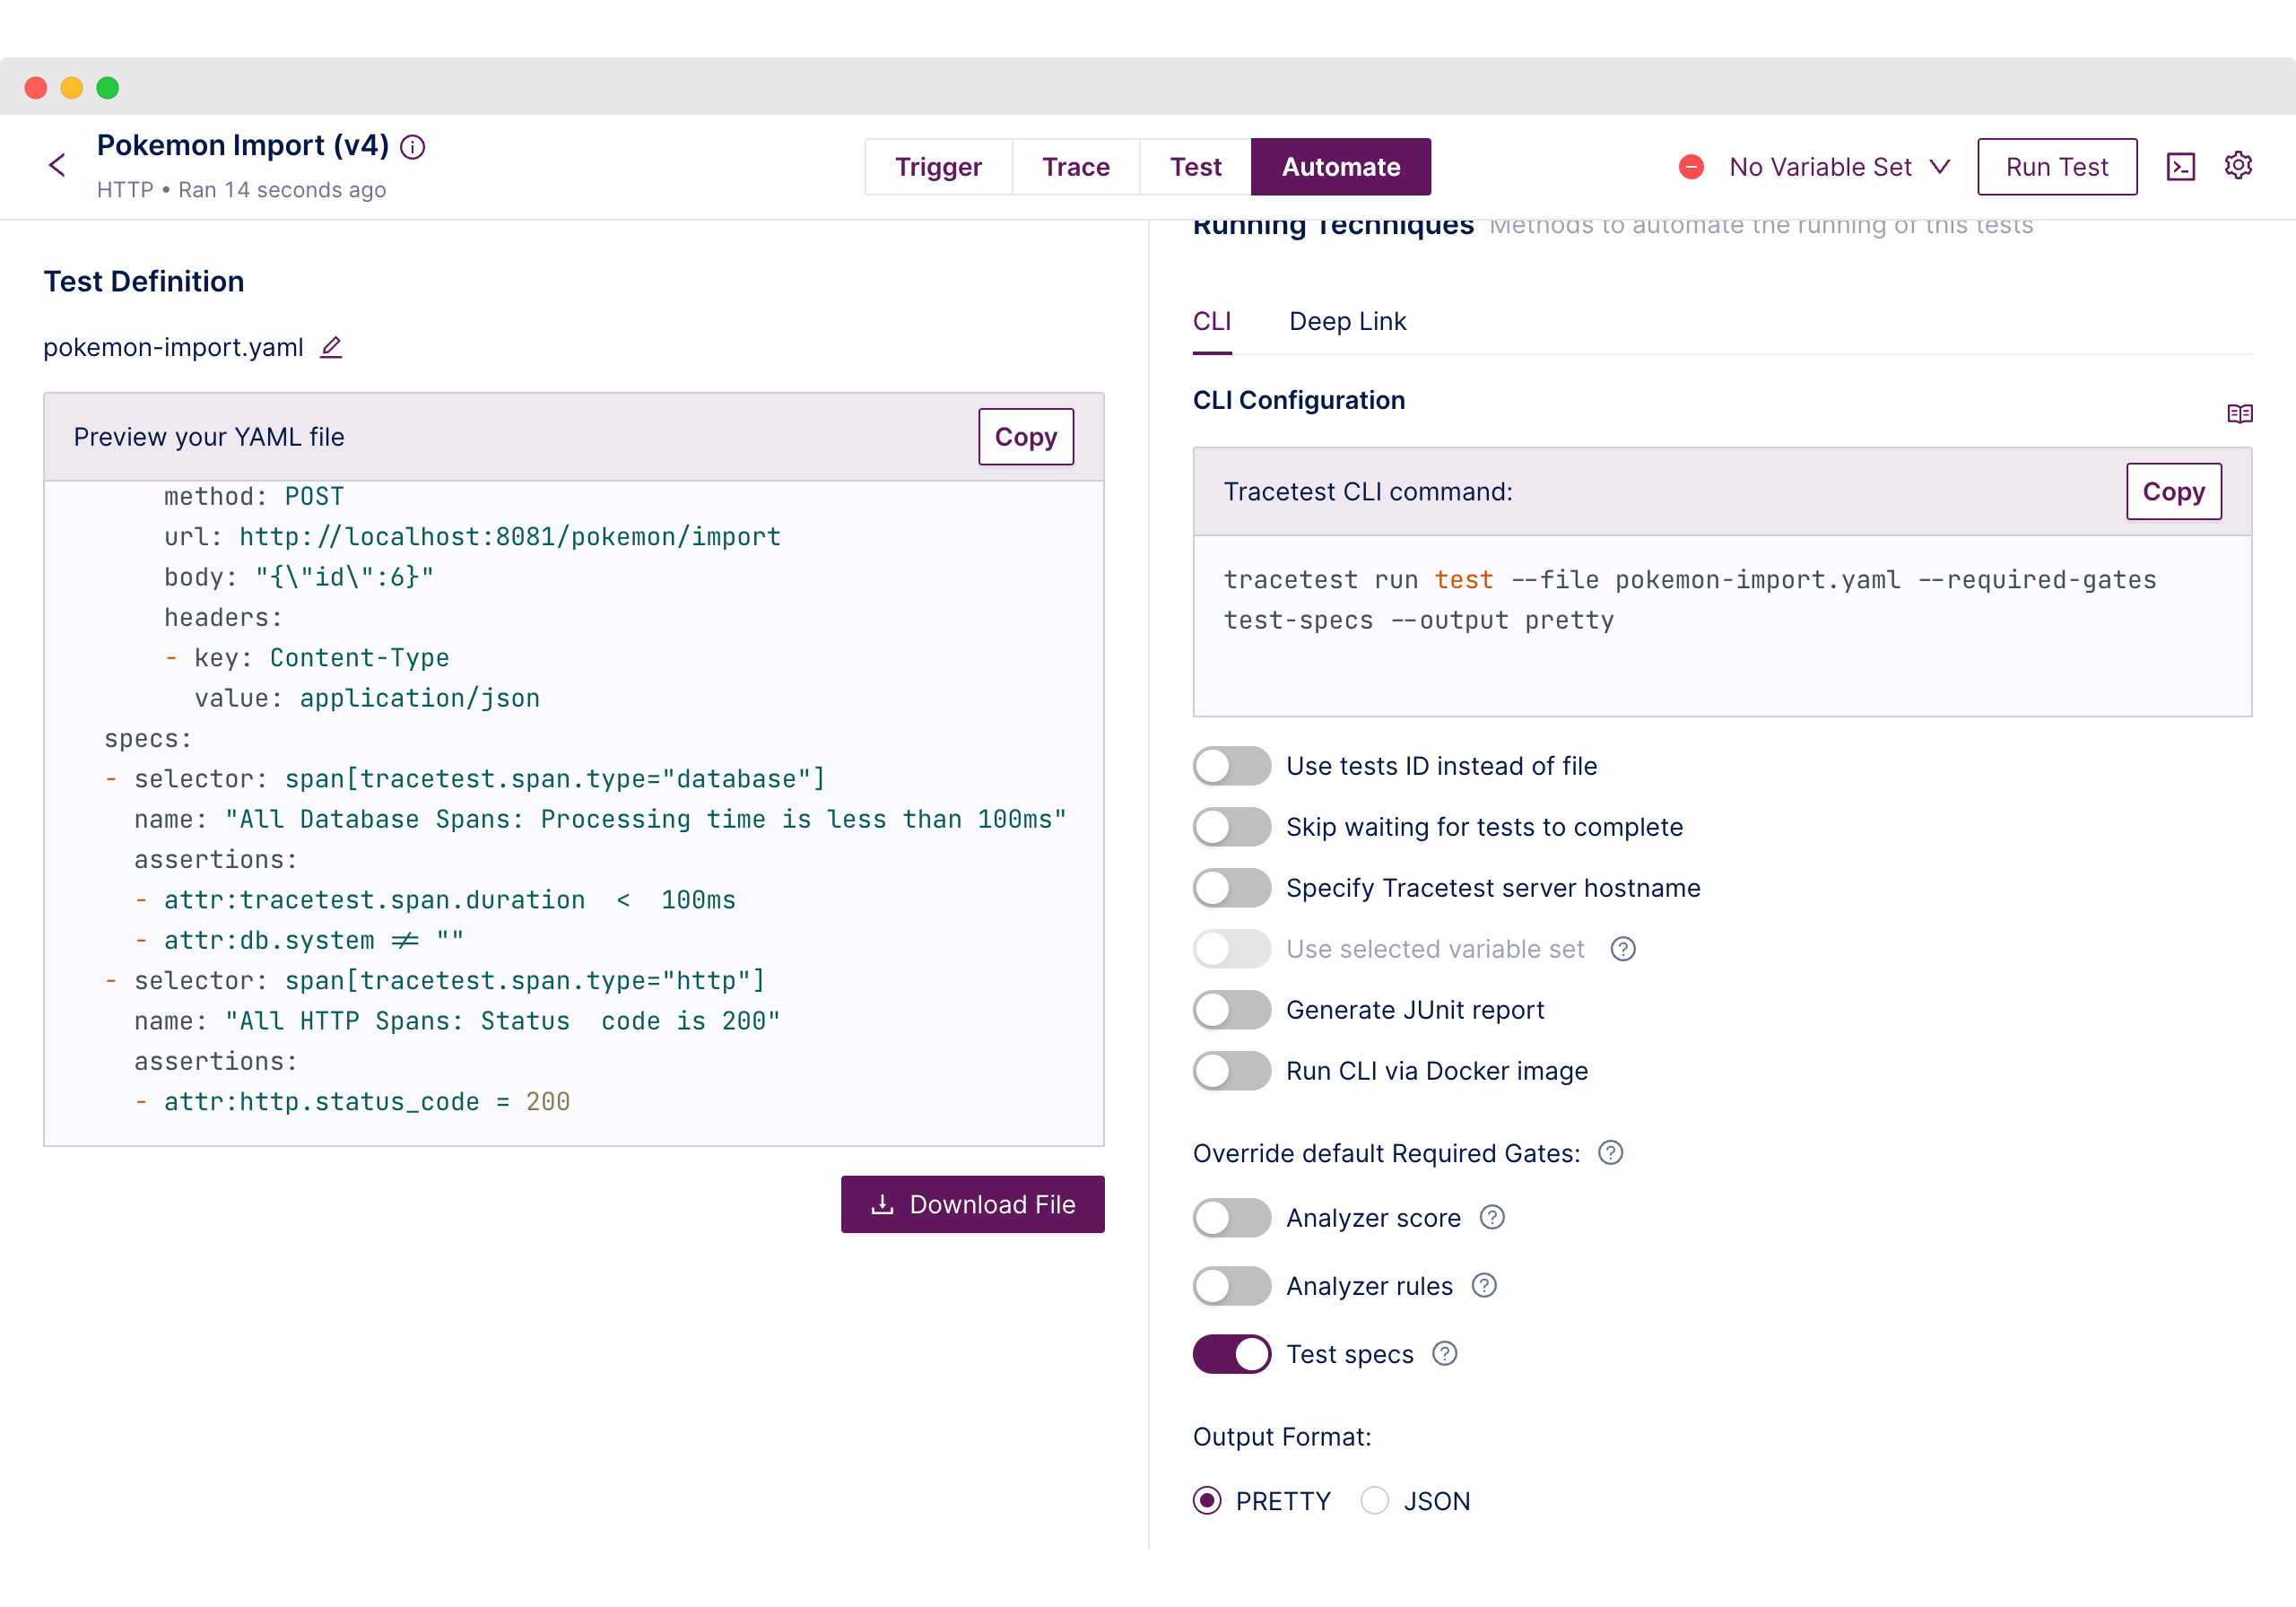Click the database span selector line
Image resolution: width=2296 pixels, height=1607 pixels.
point(465,779)
